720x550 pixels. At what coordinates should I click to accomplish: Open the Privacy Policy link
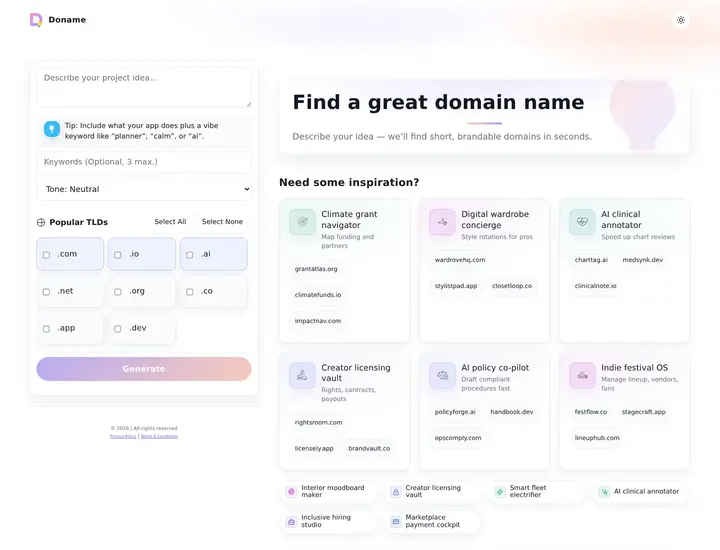pos(123,436)
